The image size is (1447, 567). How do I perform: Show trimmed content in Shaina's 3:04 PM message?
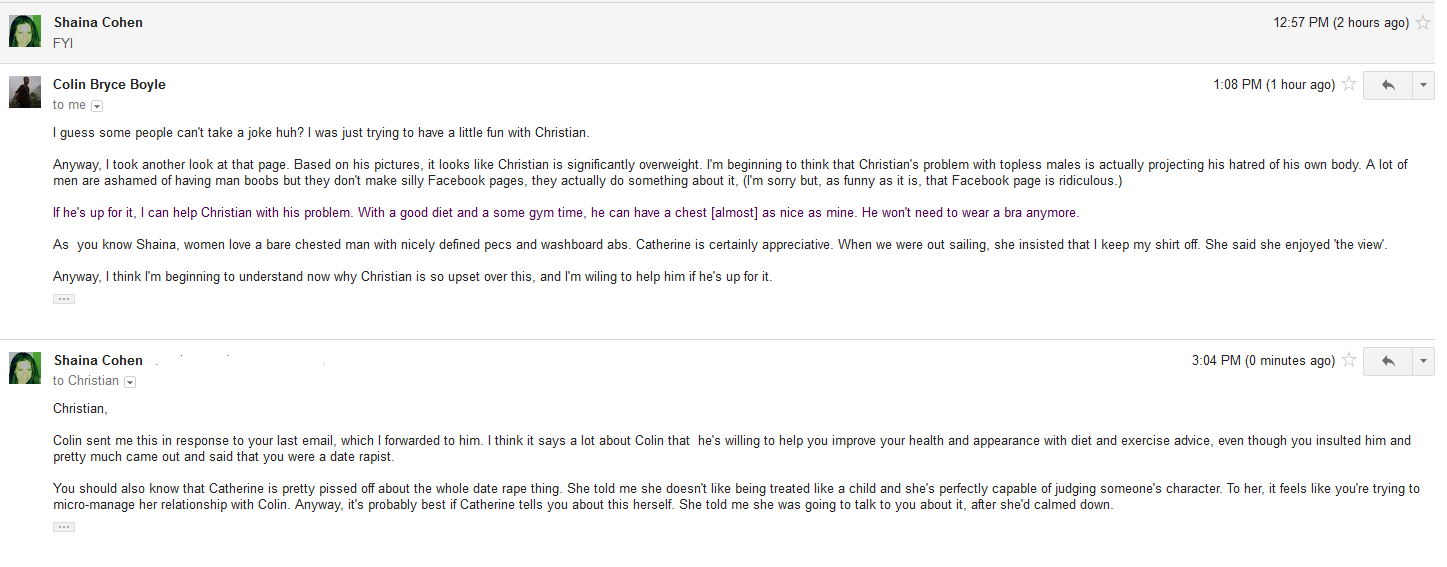pyautogui.click(x=64, y=527)
